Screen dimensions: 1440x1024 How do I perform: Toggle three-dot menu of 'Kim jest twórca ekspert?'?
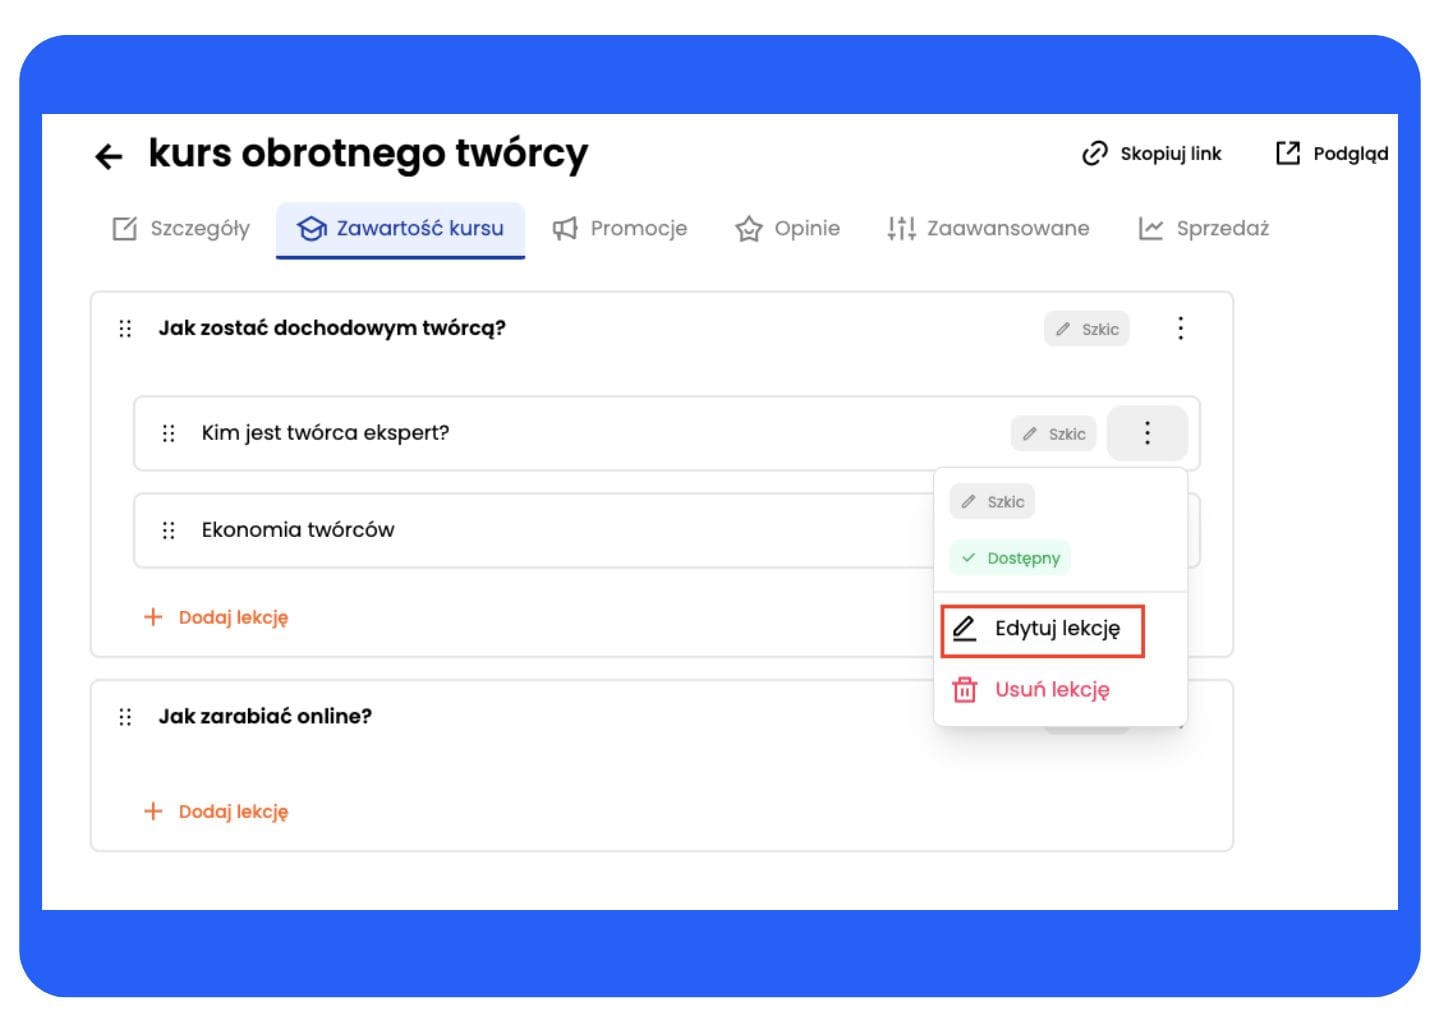1147,433
